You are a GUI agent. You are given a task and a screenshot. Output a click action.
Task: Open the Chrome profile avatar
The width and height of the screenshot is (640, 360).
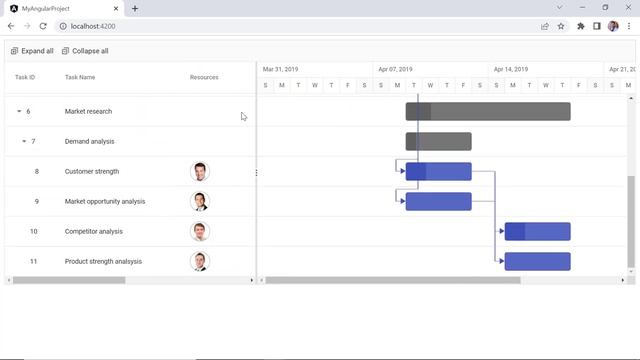coord(613,26)
